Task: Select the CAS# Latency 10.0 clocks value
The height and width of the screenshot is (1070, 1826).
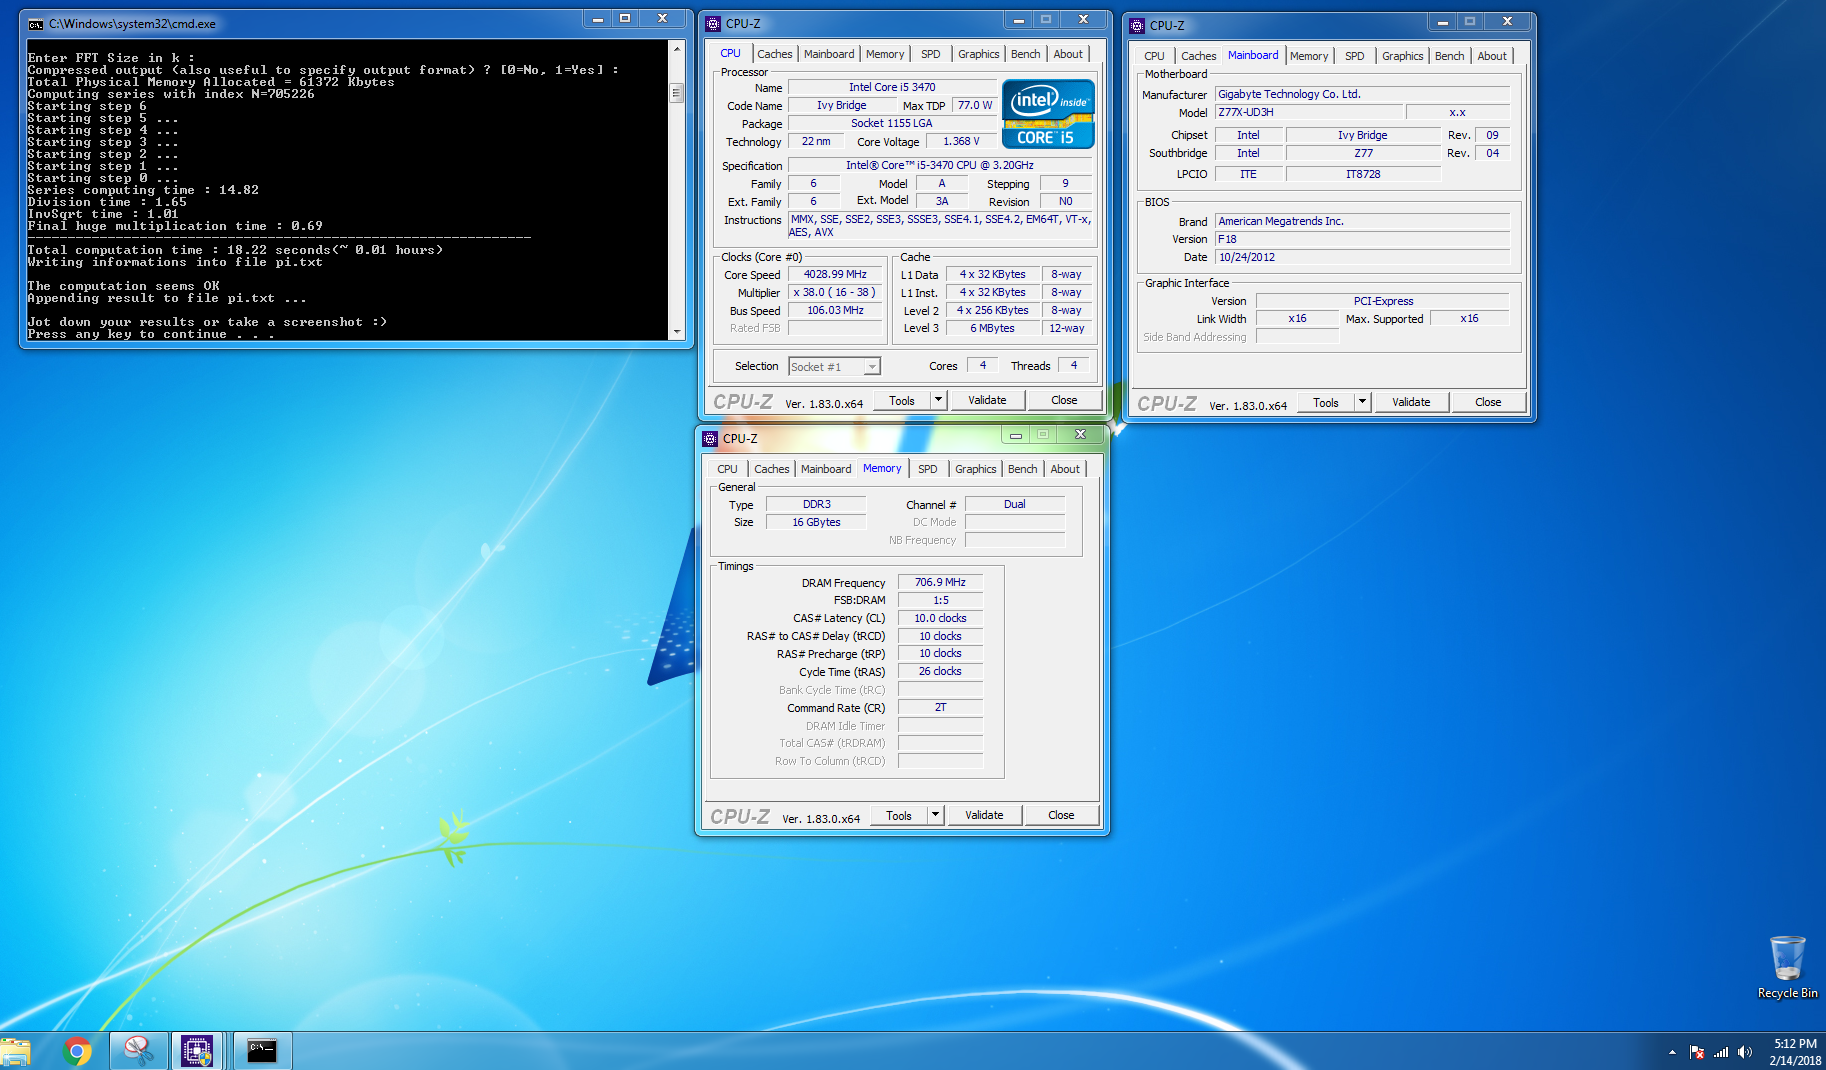Action: [x=940, y=618]
